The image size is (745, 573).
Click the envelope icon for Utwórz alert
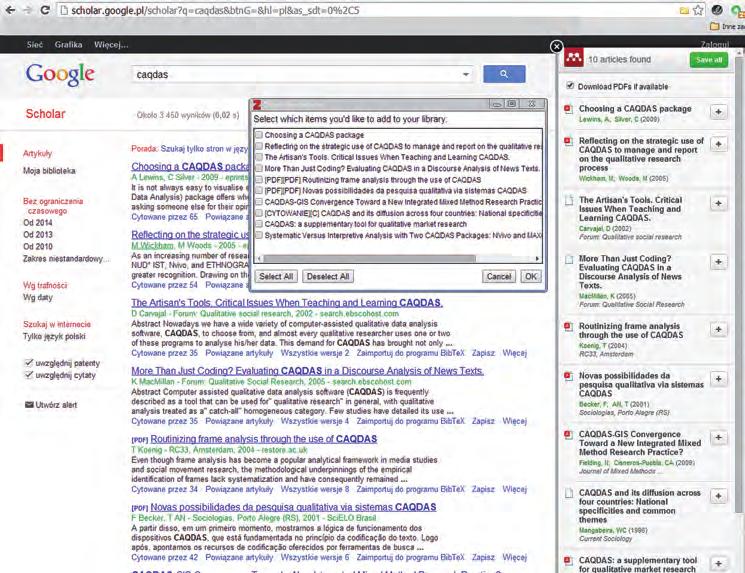pos(29,405)
